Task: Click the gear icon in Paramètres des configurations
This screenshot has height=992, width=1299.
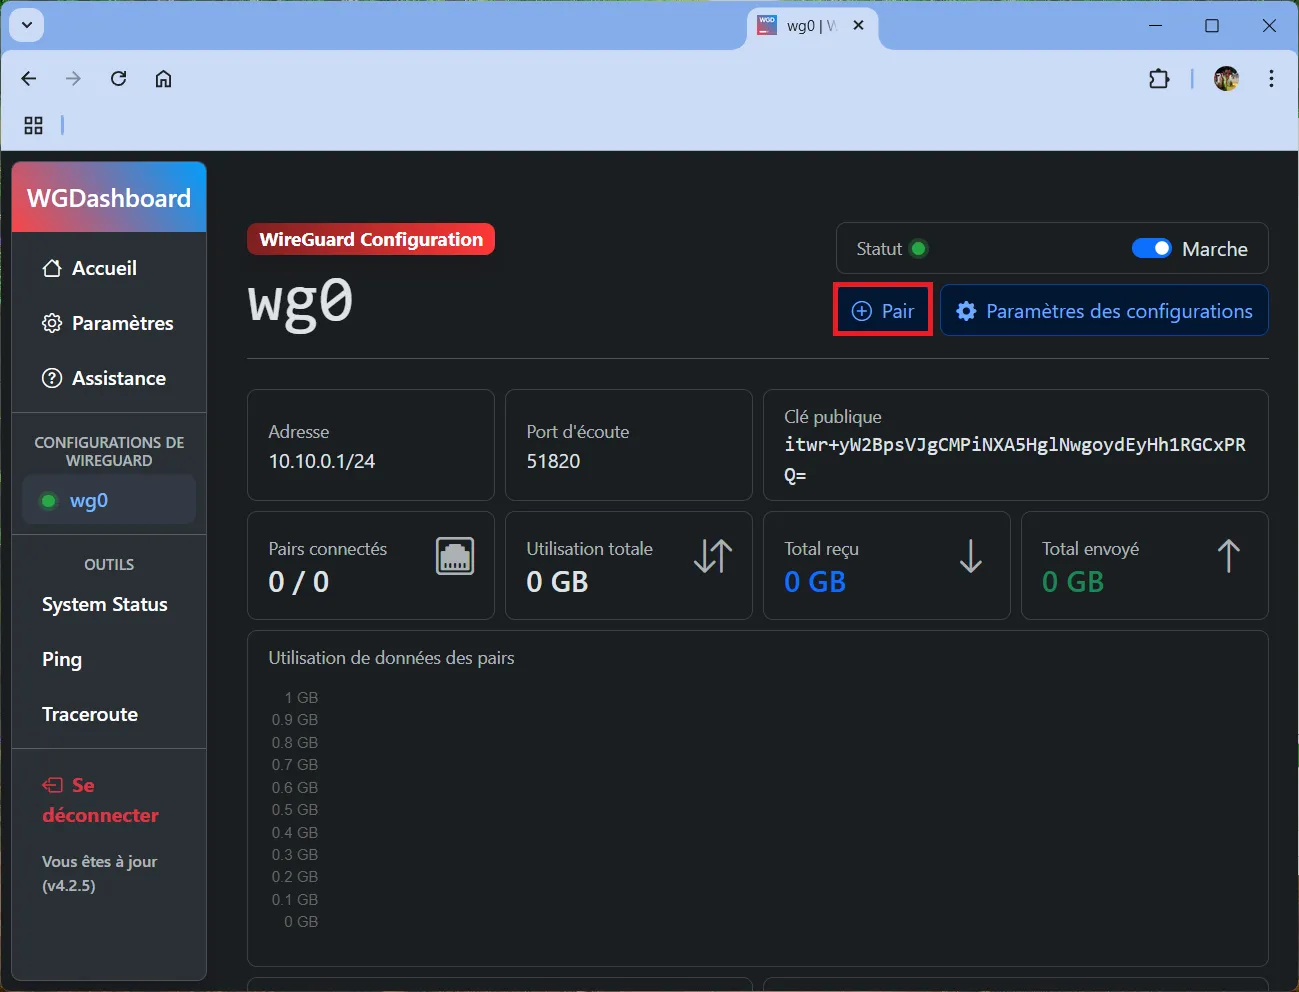Action: pos(966,311)
